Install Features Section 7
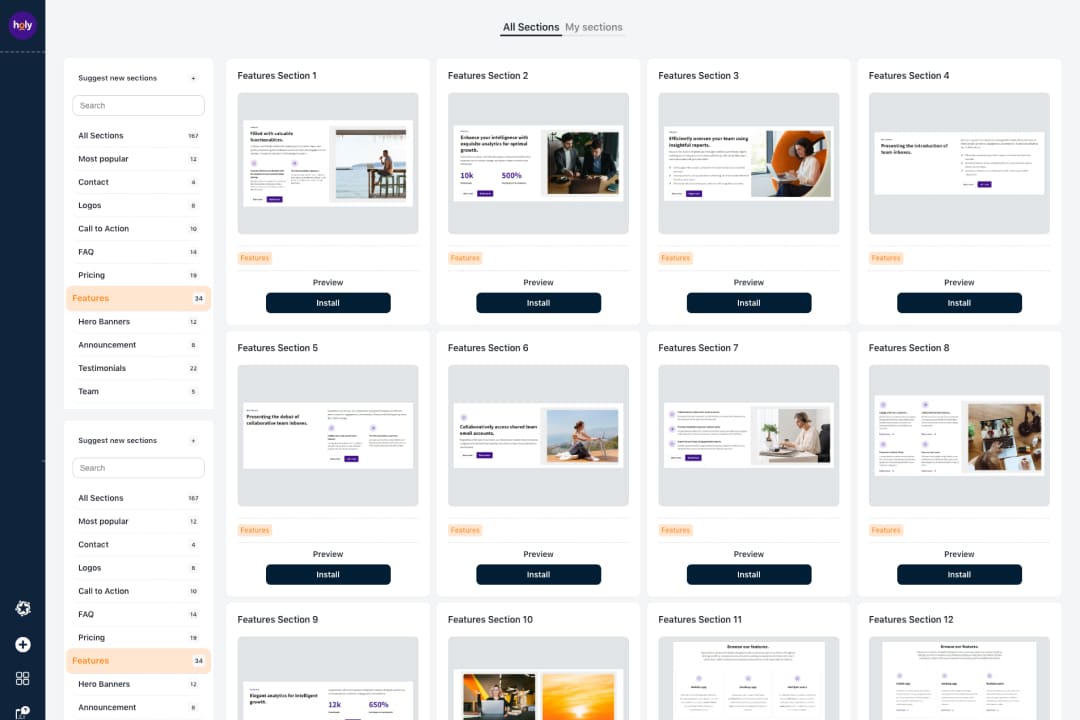1080x720 pixels. coord(749,575)
